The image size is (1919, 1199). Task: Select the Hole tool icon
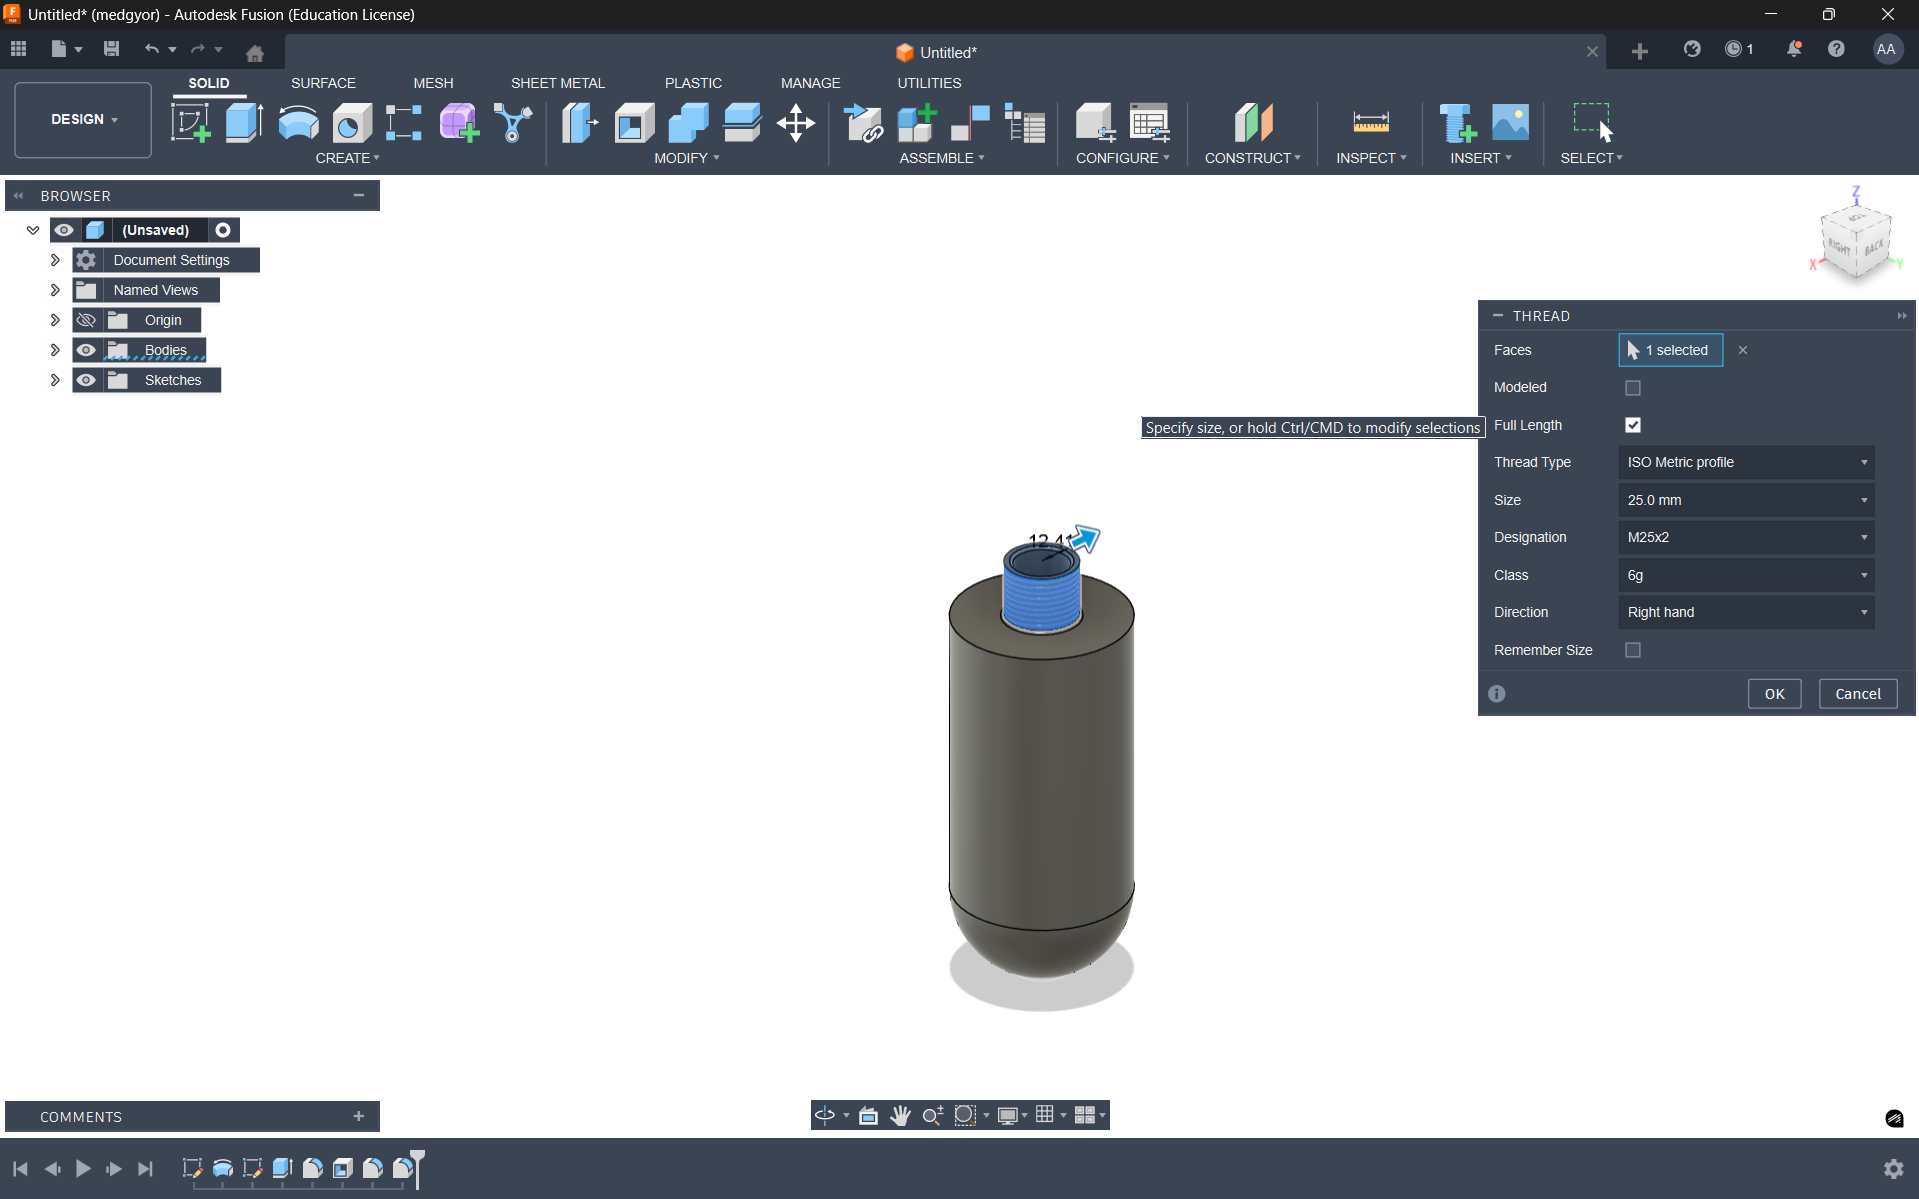coord(352,123)
